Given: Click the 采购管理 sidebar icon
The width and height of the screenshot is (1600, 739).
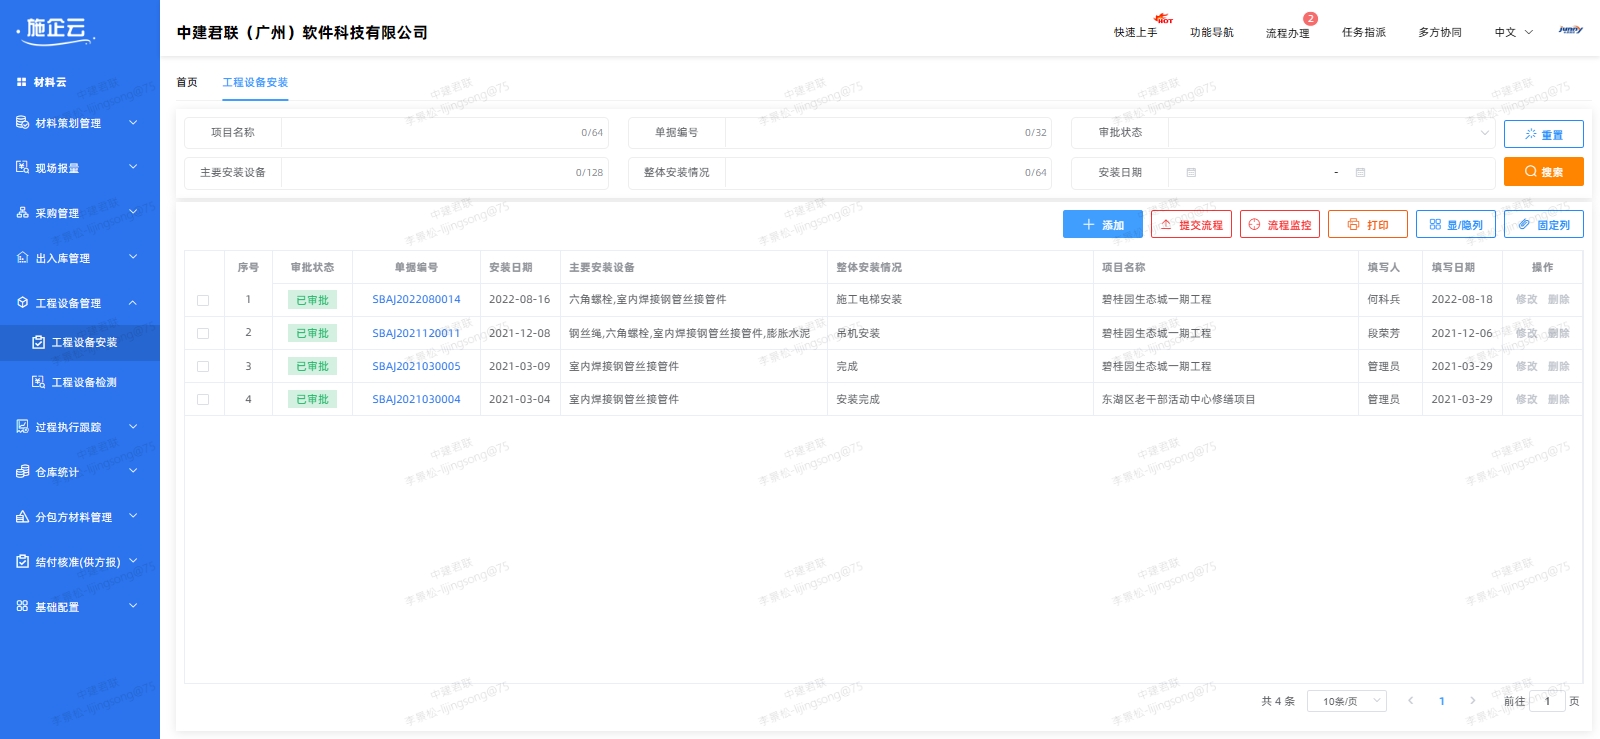Looking at the screenshot, I should (22, 213).
